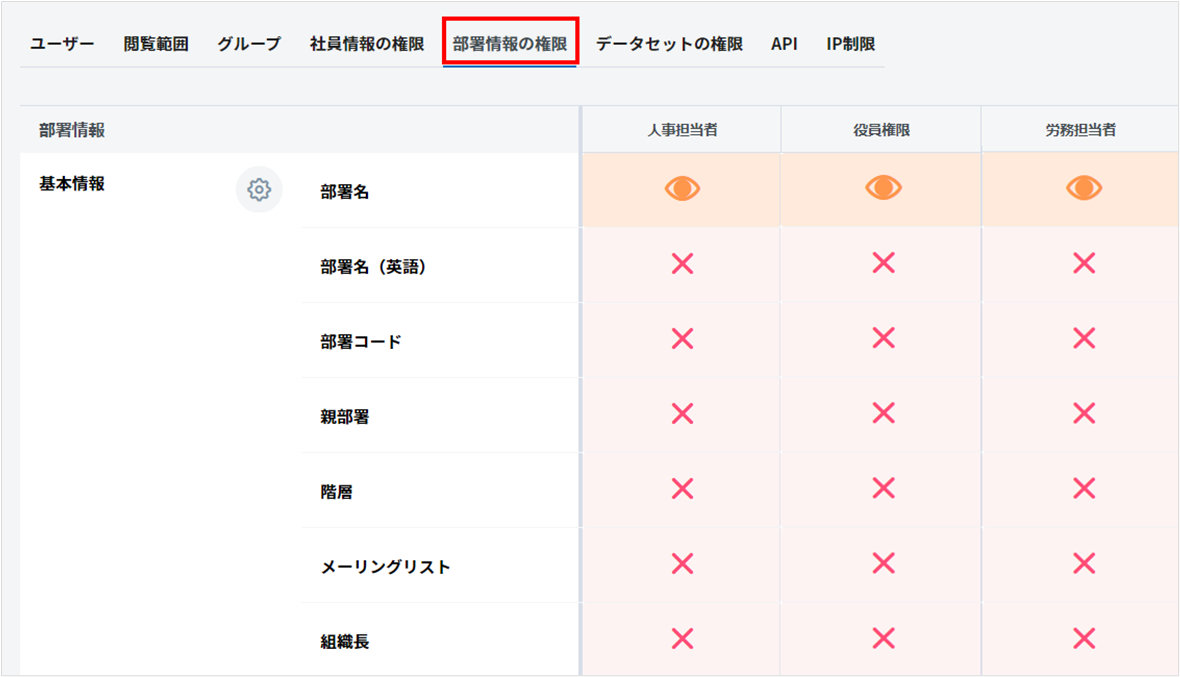This screenshot has width=1180, height=677.
Task: Open the データセットの権限 tab
Action: coord(669,44)
